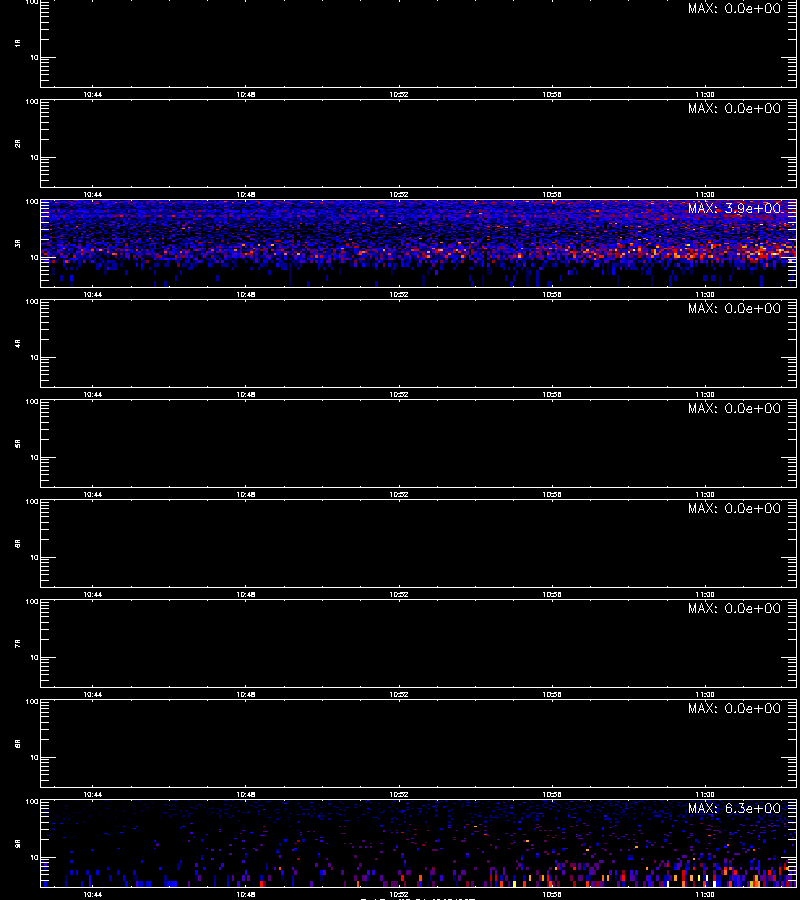Click the 9R panel axis label
800x900 pixels.
18,844
